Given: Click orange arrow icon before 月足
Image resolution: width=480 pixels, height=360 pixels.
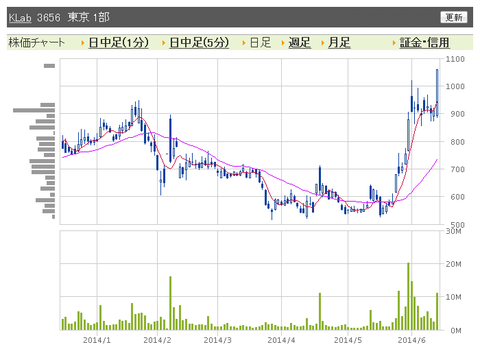Looking at the screenshot, I should (x=323, y=43).
